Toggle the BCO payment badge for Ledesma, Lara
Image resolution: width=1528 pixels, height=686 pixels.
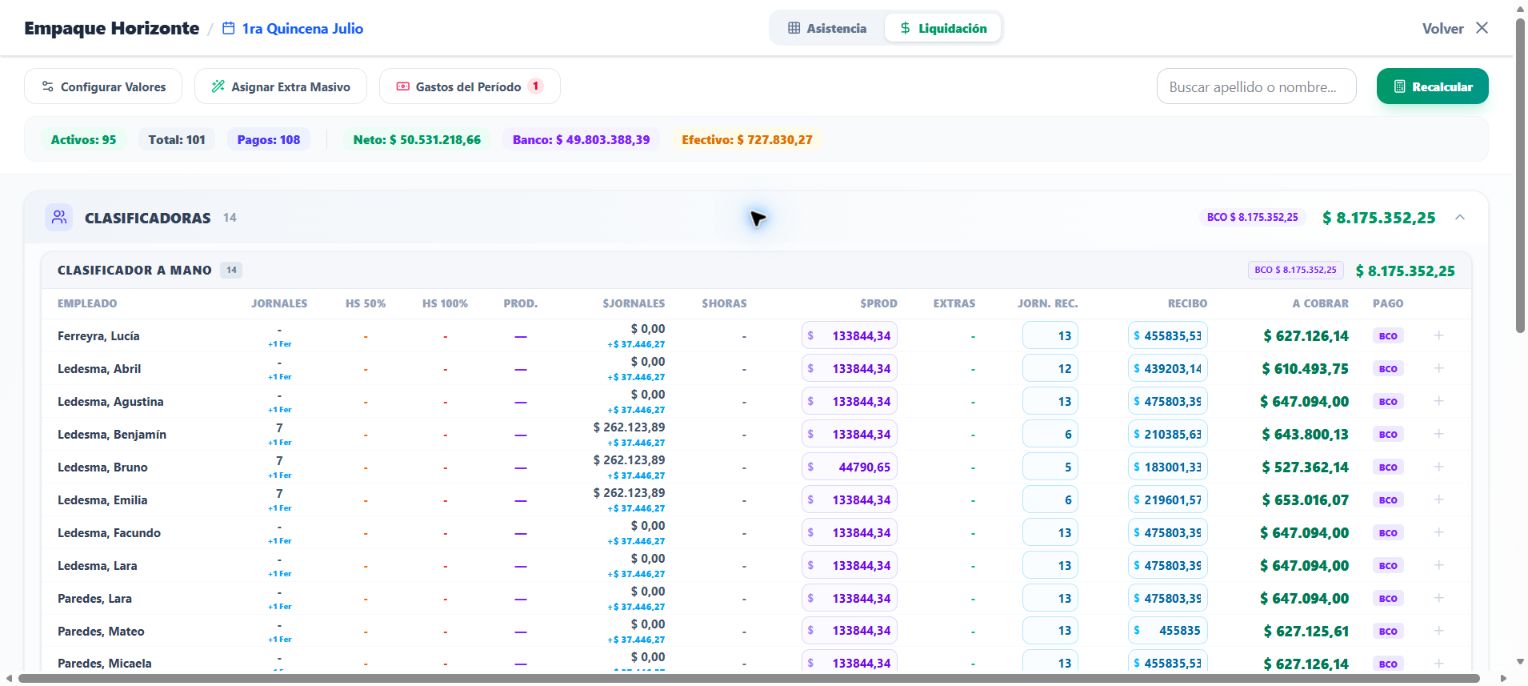point(1388,566)
